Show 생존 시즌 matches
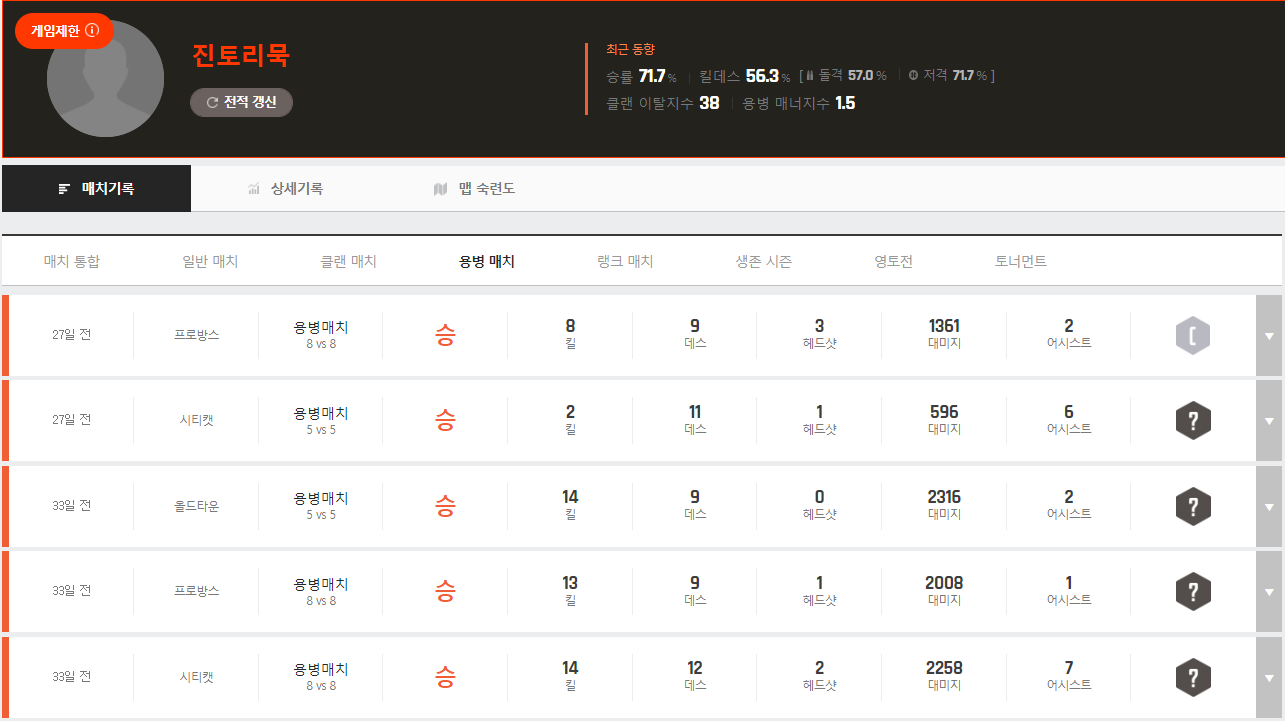The height and width of the screenshot is (721, 1285). (x=763, y=261)
